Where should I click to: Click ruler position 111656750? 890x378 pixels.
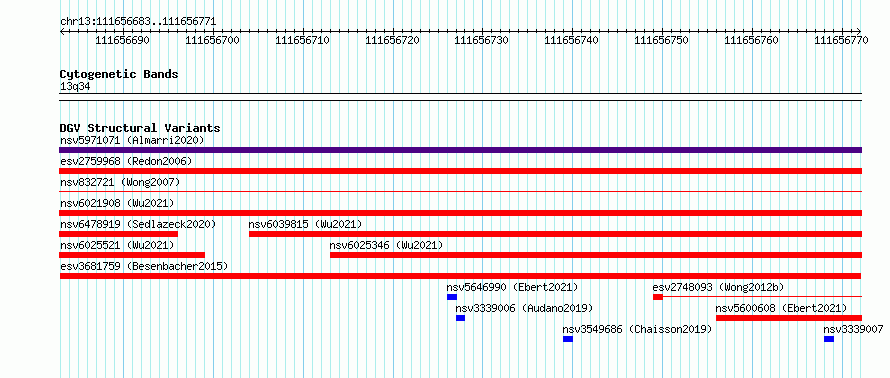(x=661, y=40)
